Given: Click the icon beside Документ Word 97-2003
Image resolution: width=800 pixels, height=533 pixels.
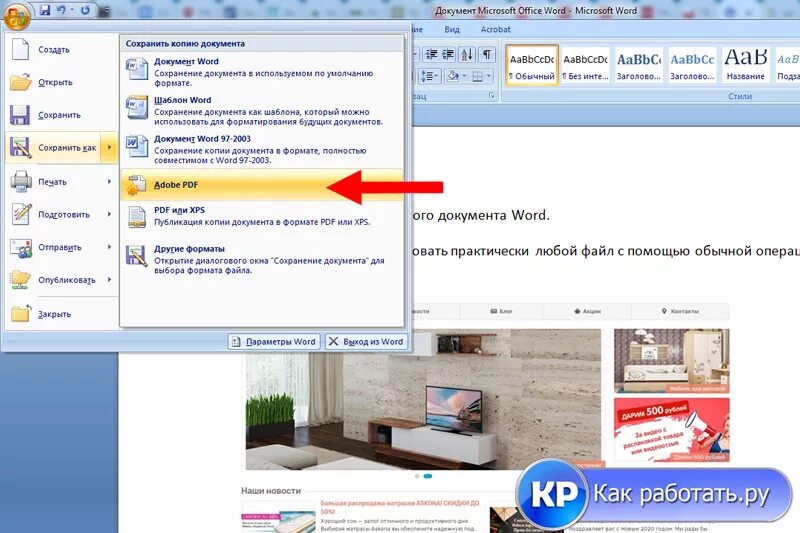Looking at the screenshot, I should (x=137, y=146).
